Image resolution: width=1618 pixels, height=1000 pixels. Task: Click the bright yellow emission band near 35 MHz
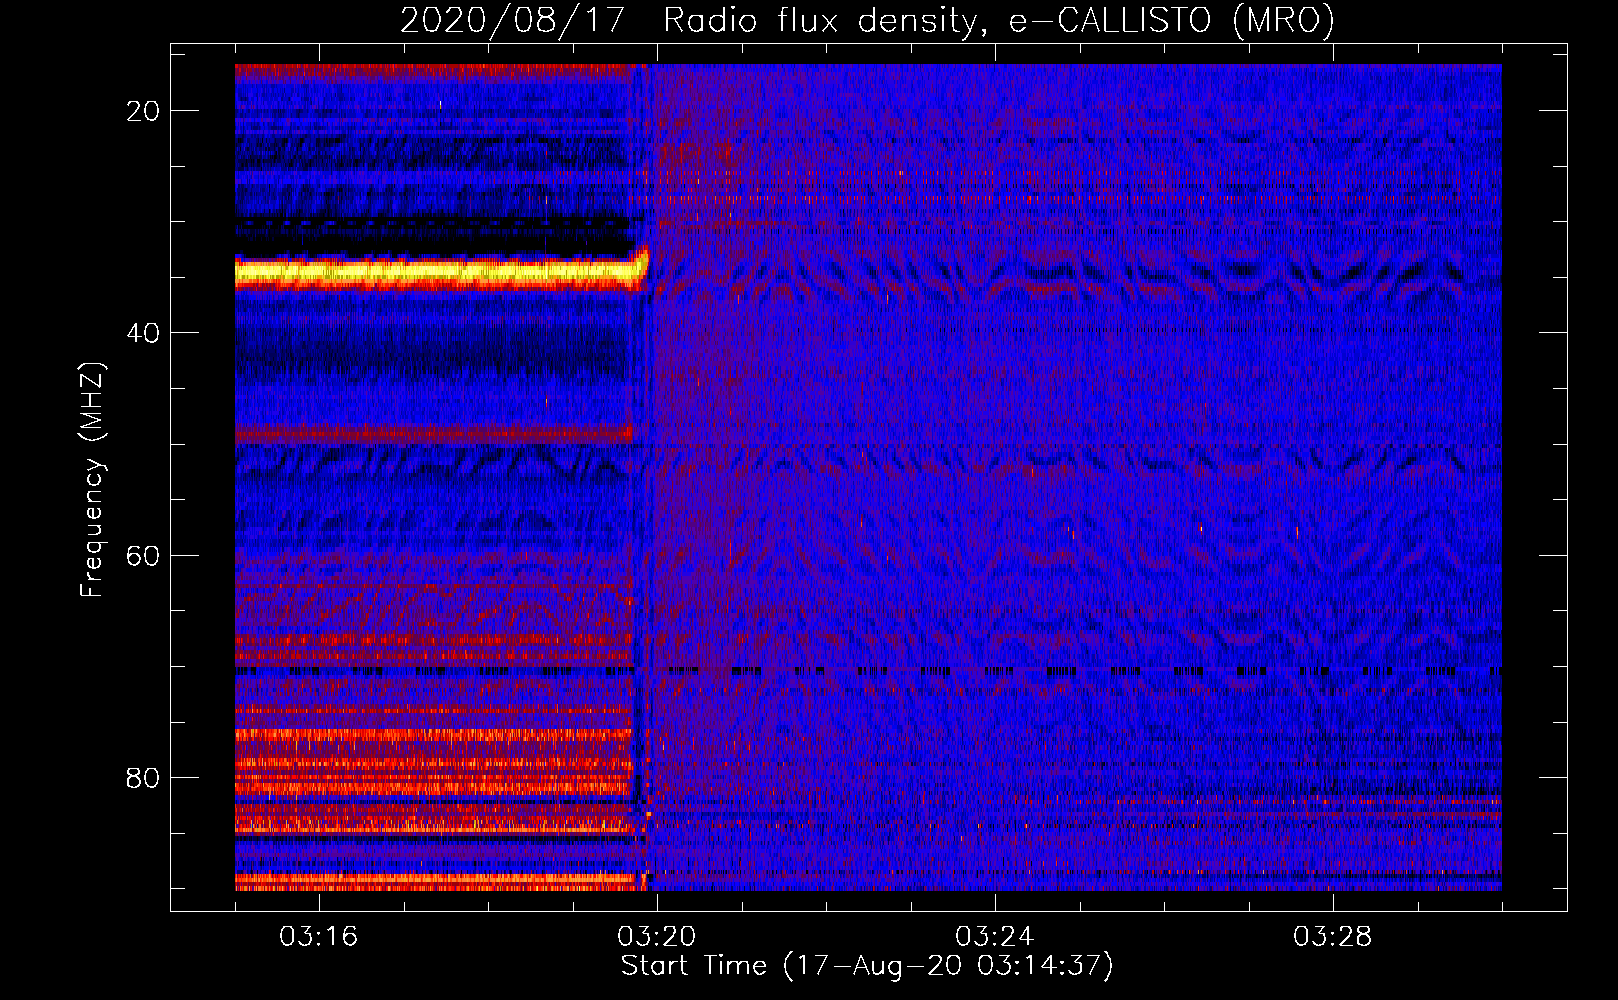[x=440, y=272]
